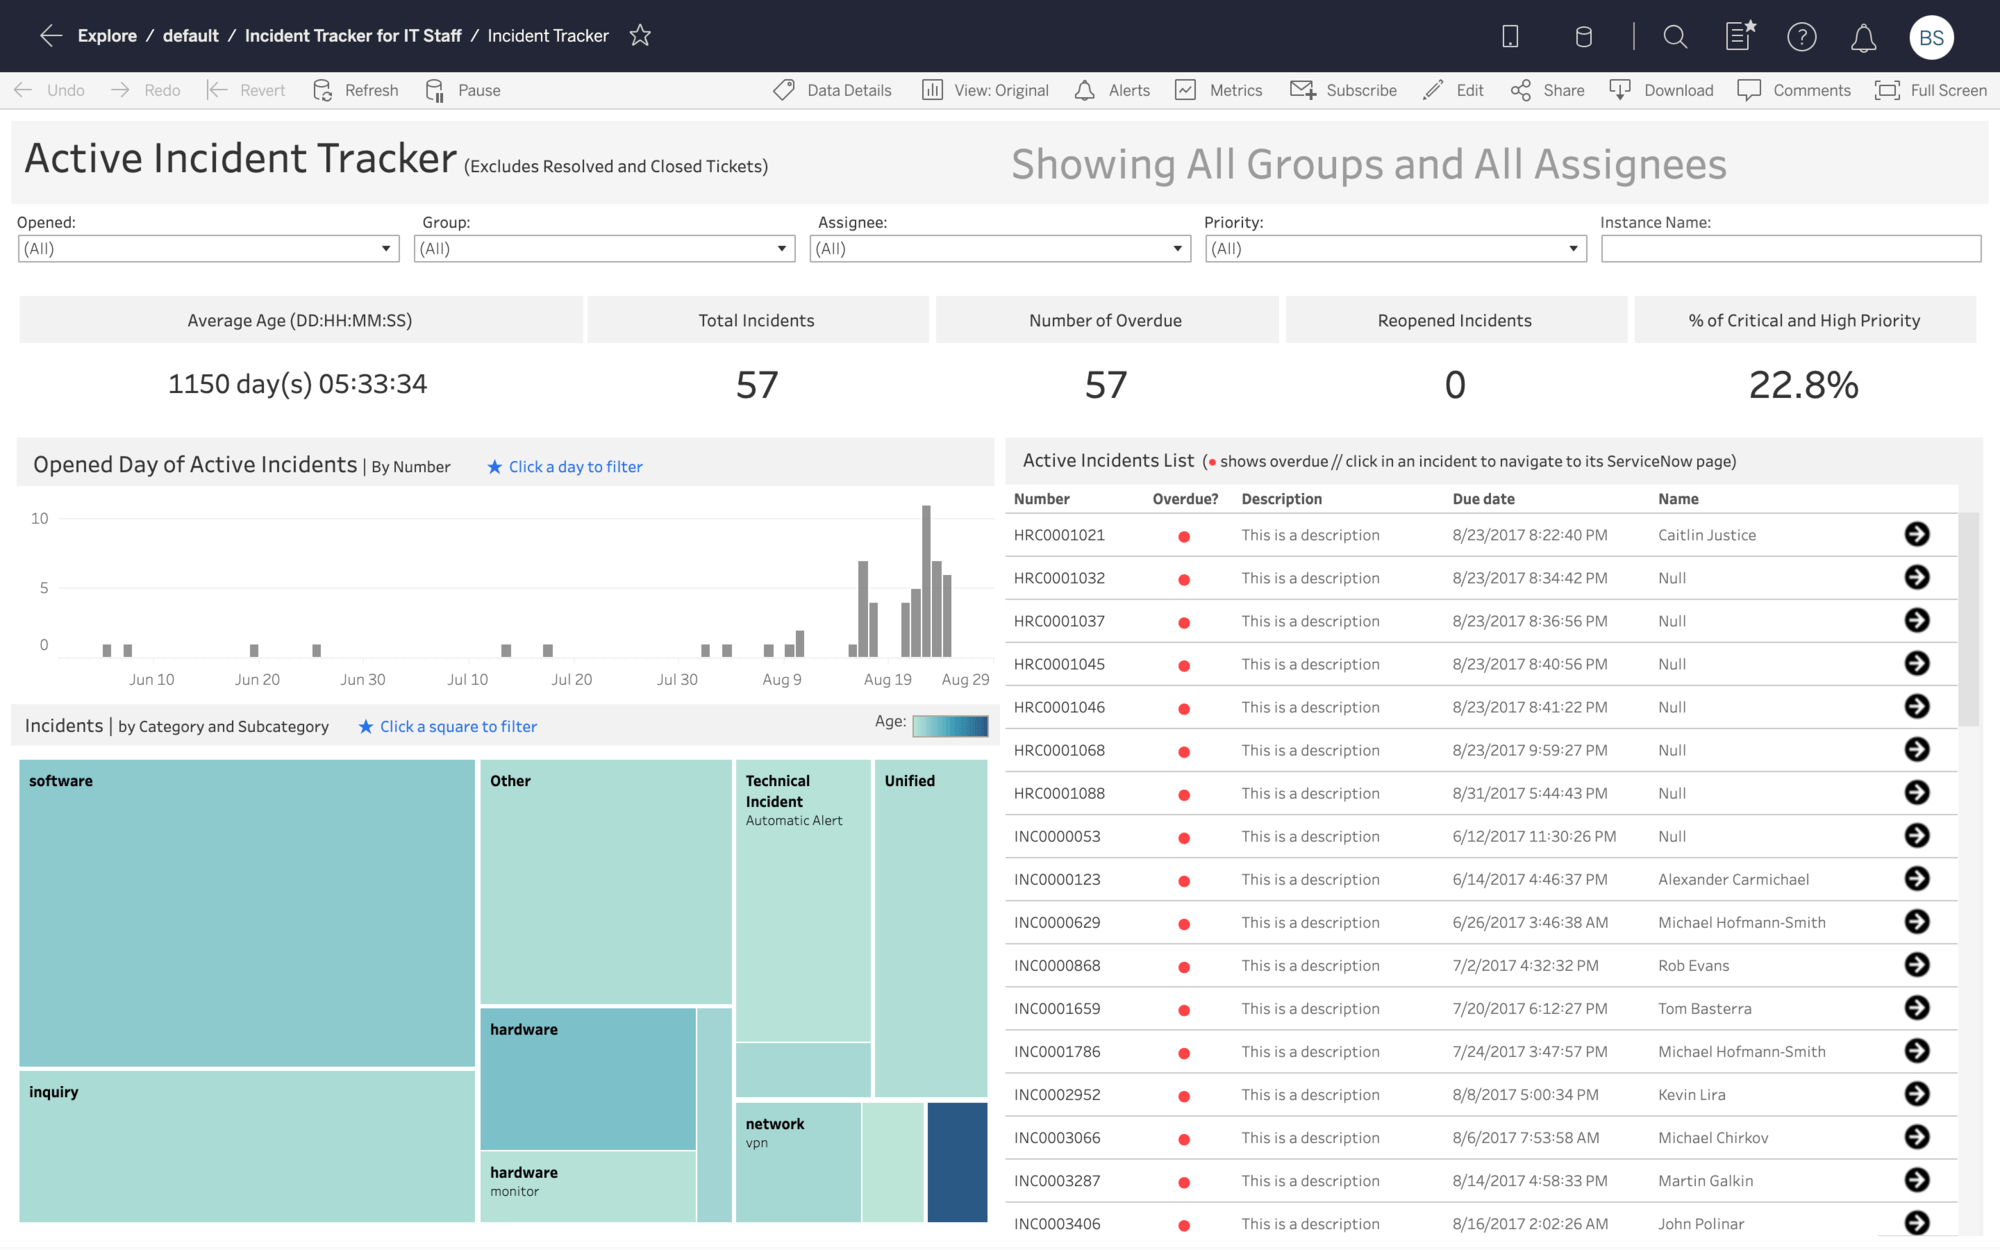Click the Age color gradient legend

click(950, 726)
